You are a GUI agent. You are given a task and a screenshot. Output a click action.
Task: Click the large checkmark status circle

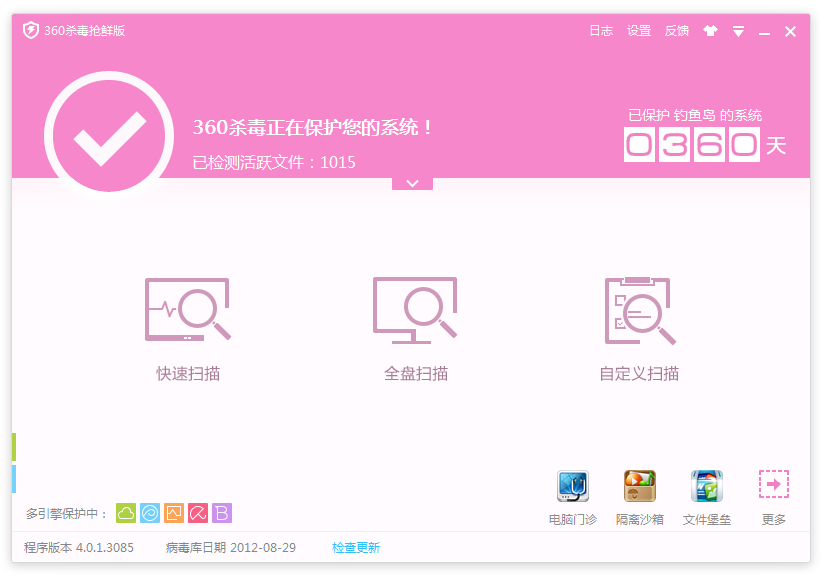point(109,137)
